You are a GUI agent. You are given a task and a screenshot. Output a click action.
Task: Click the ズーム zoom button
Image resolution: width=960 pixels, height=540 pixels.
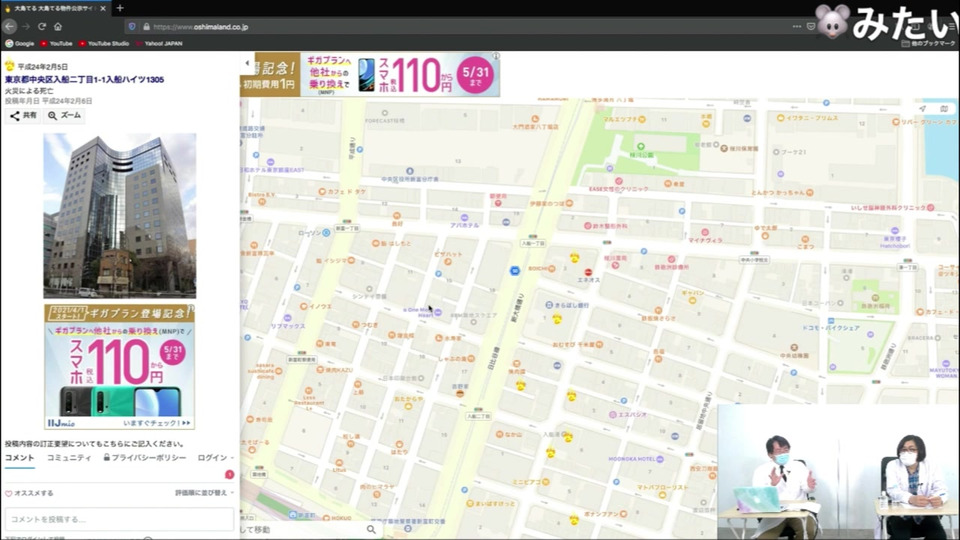point(64,115)
